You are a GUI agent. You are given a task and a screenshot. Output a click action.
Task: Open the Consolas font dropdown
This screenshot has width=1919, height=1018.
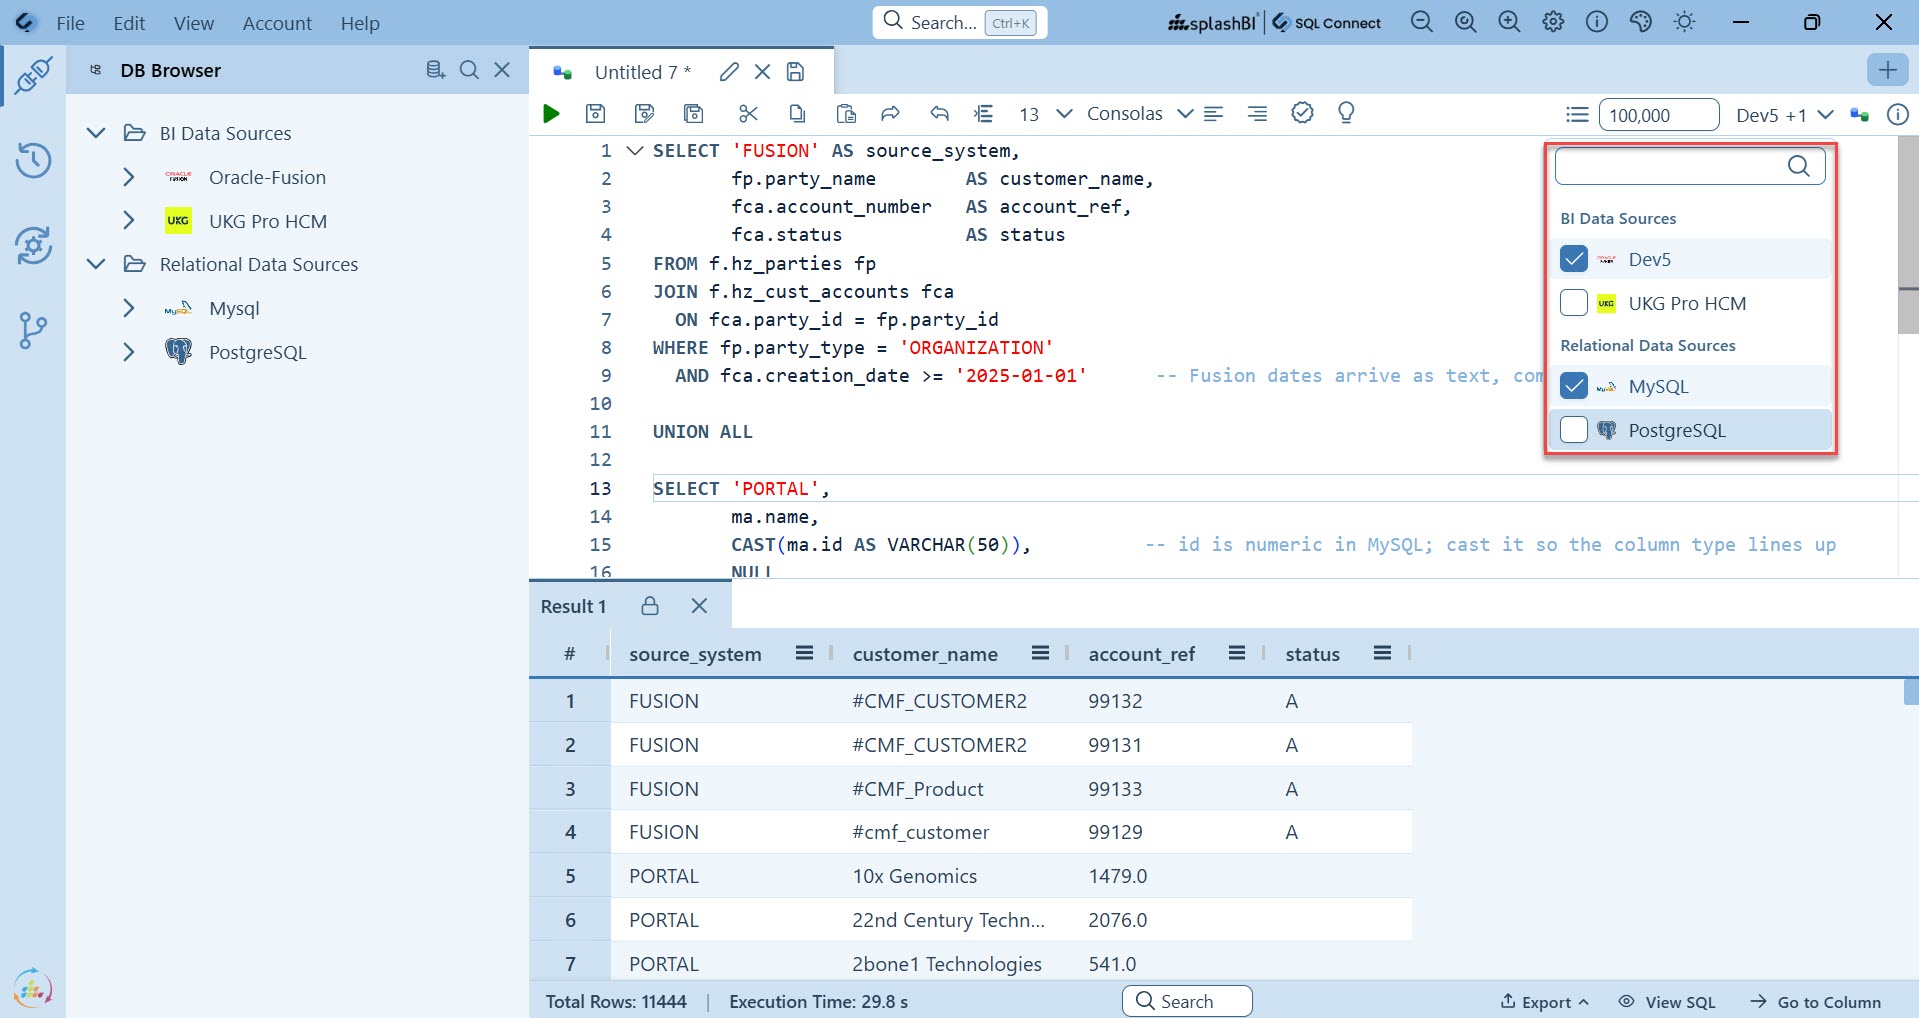1140,114
